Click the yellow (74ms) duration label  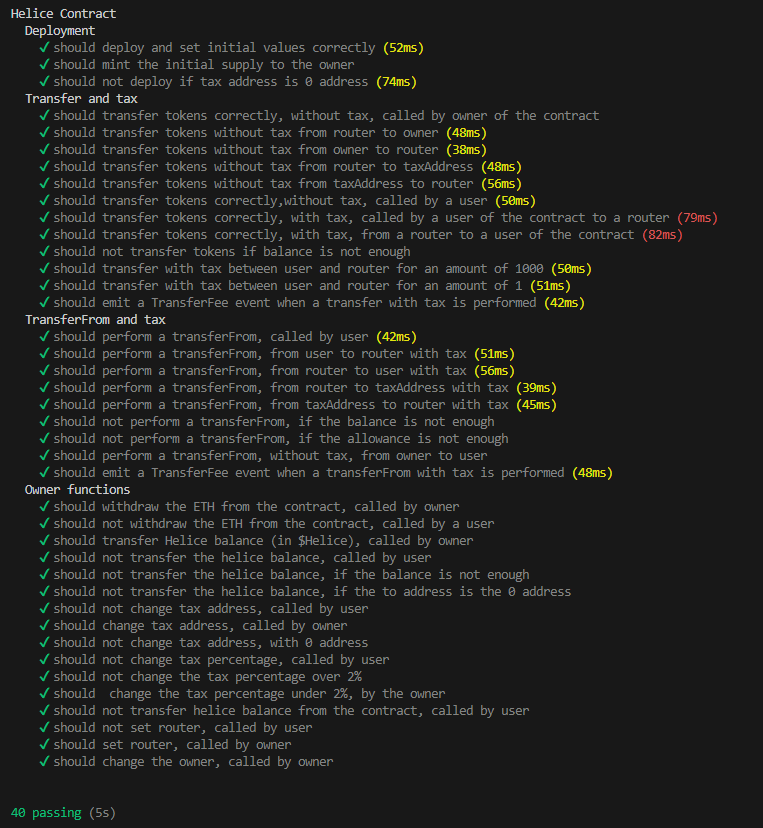tap(396, 82)
